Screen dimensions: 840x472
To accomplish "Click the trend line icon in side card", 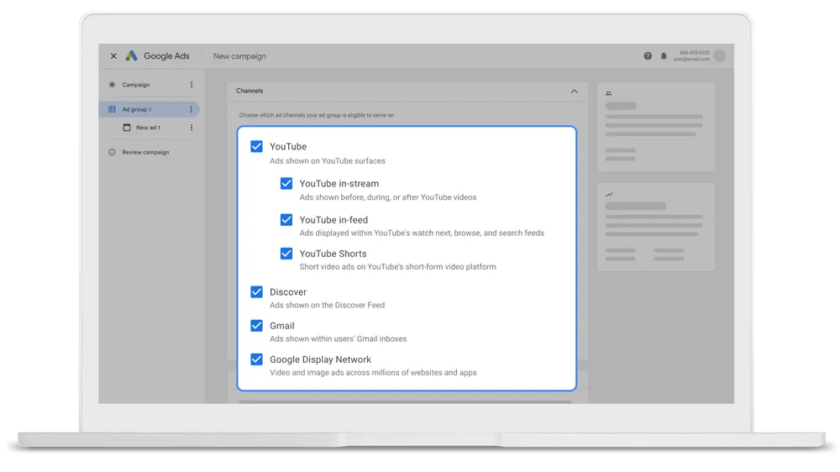I will (x=608, y=193).
